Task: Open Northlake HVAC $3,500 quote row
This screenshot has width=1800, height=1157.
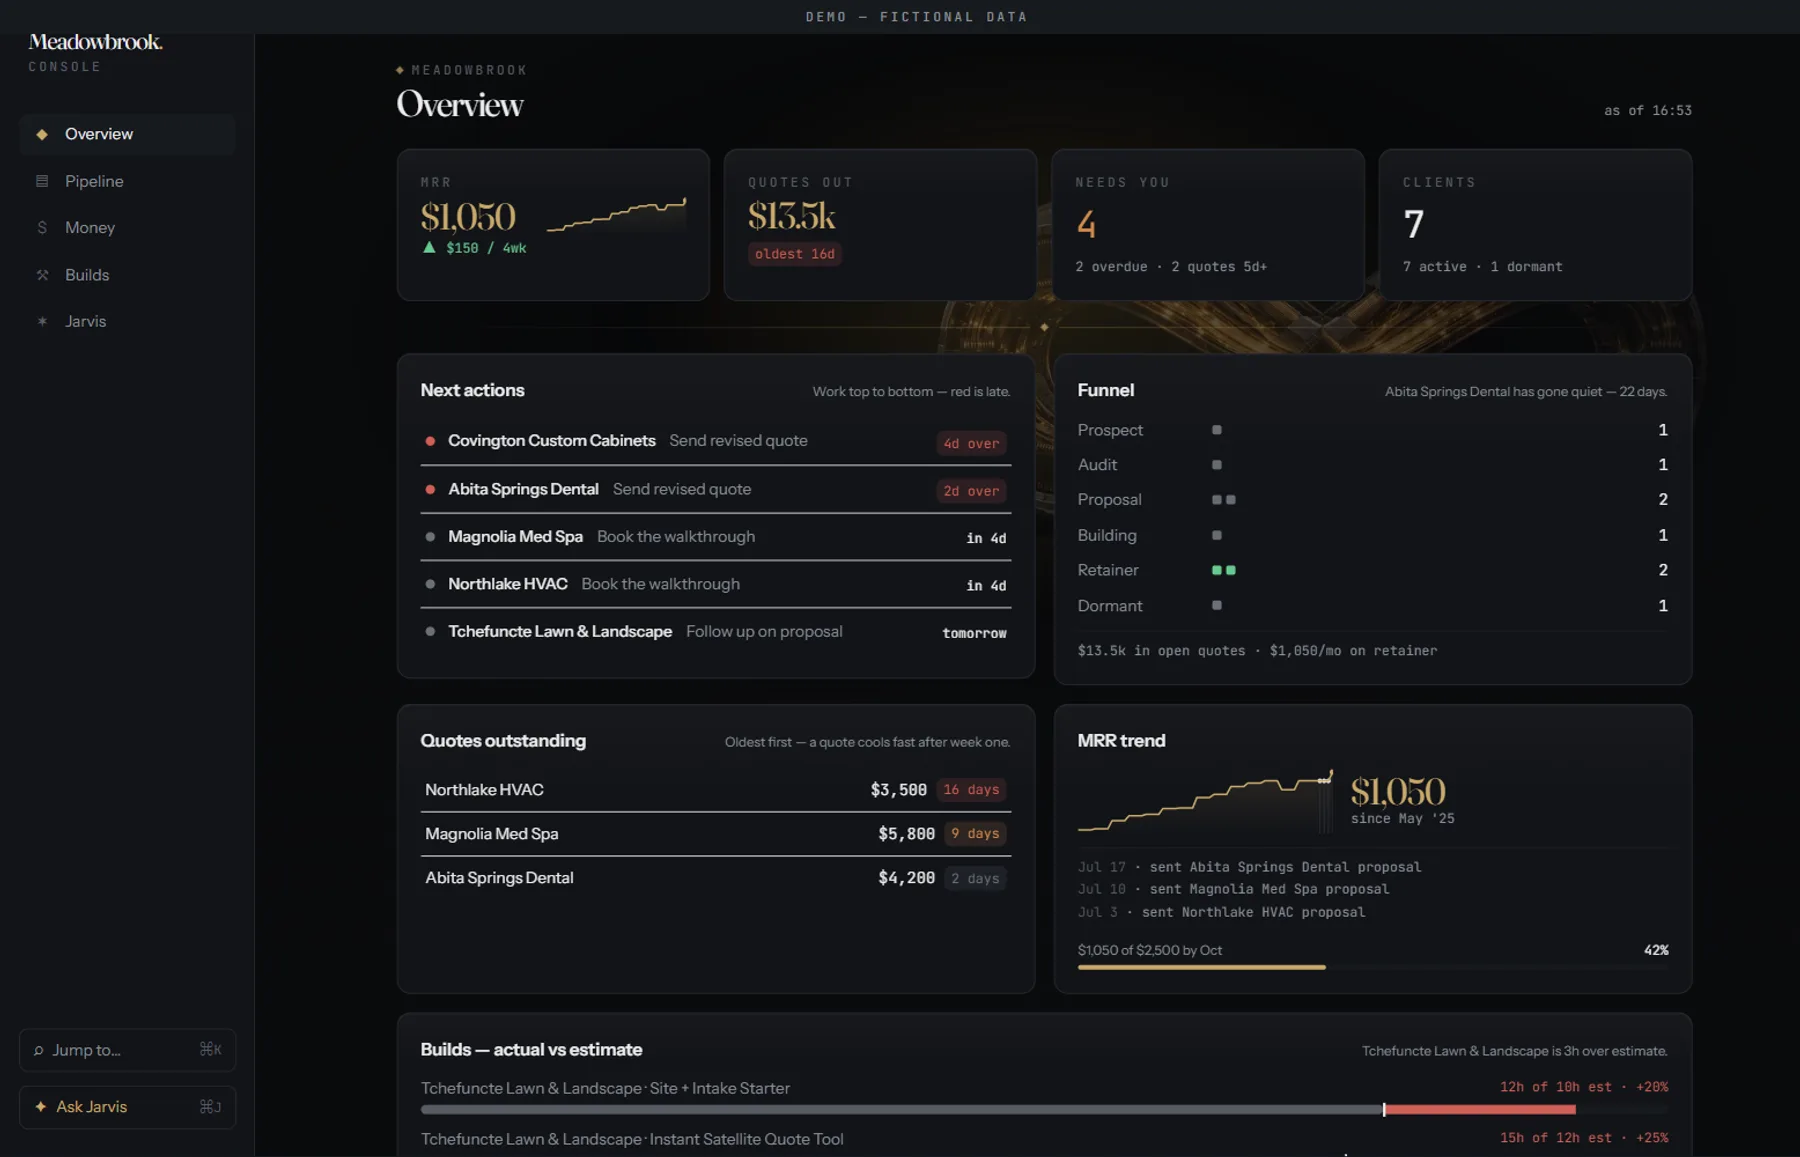Action: pos(716,790)
